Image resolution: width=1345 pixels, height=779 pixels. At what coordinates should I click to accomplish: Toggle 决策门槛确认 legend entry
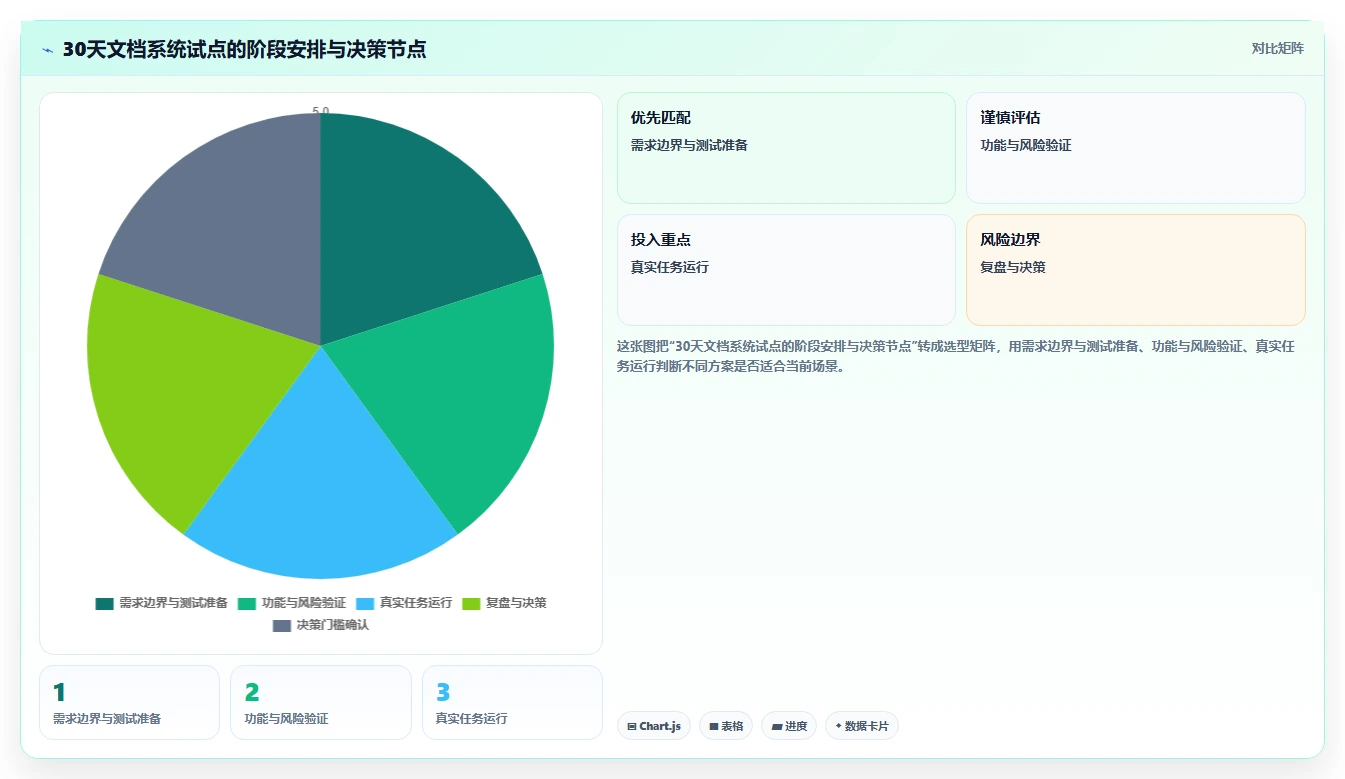pos(321,625)
